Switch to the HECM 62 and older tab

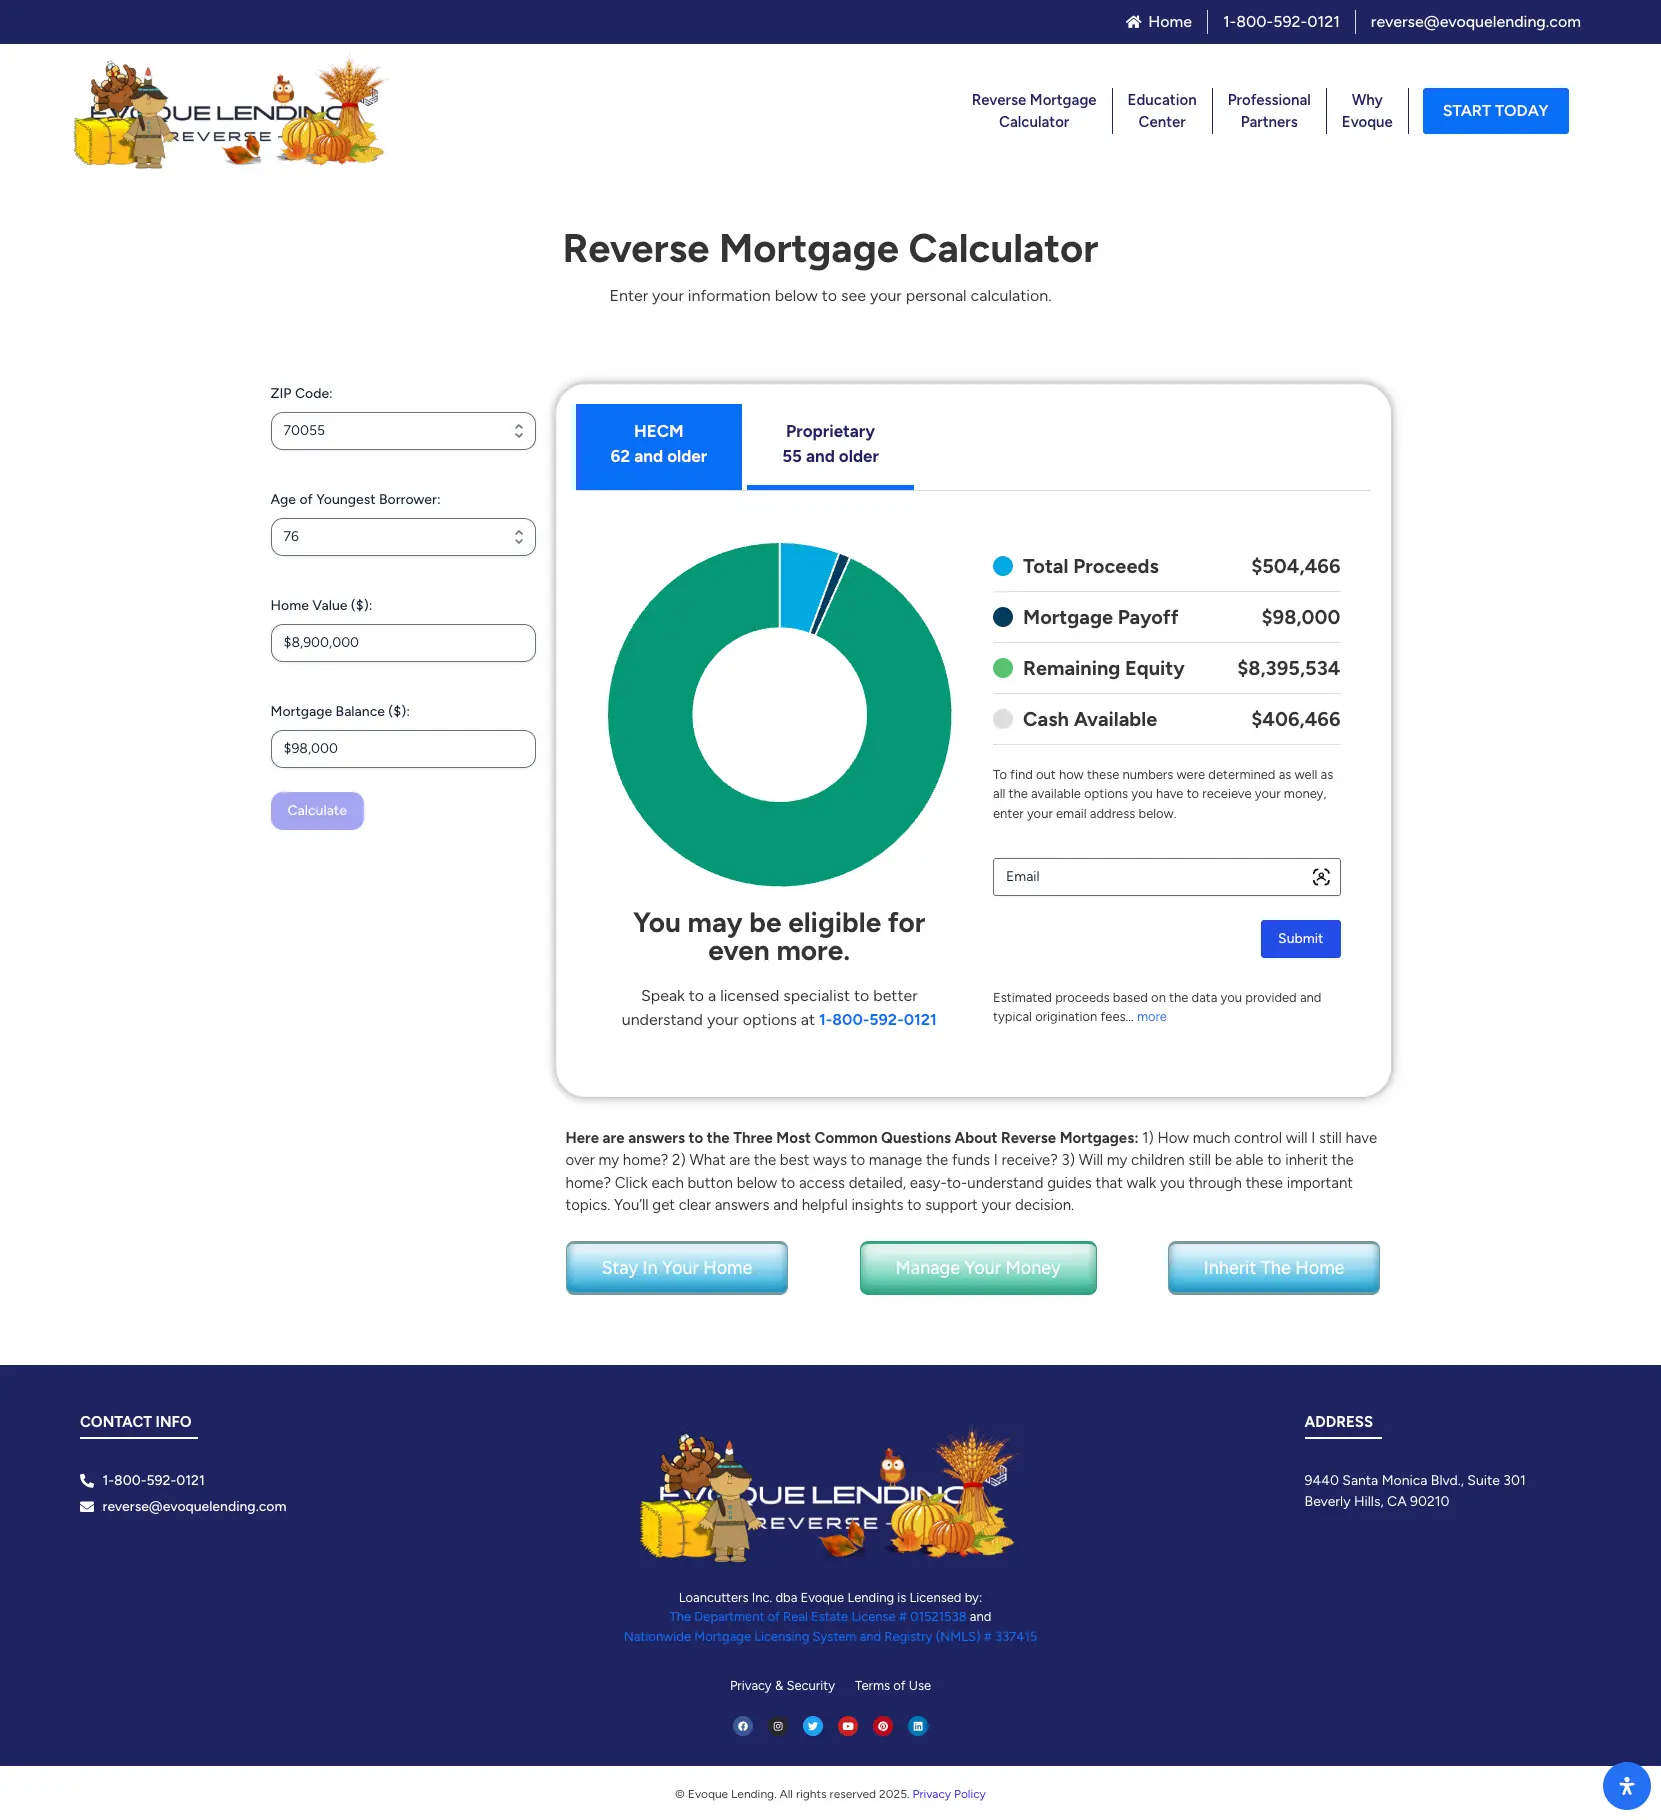pos(658,445)
